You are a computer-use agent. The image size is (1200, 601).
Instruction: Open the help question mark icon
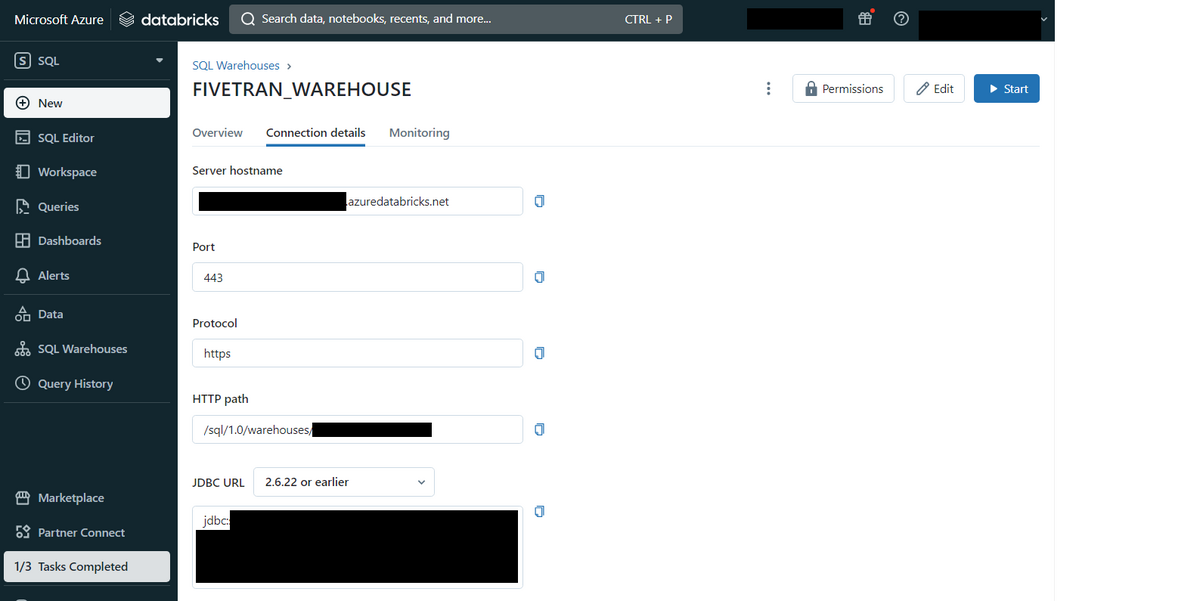pyautogui.click(x=901, y=19)
